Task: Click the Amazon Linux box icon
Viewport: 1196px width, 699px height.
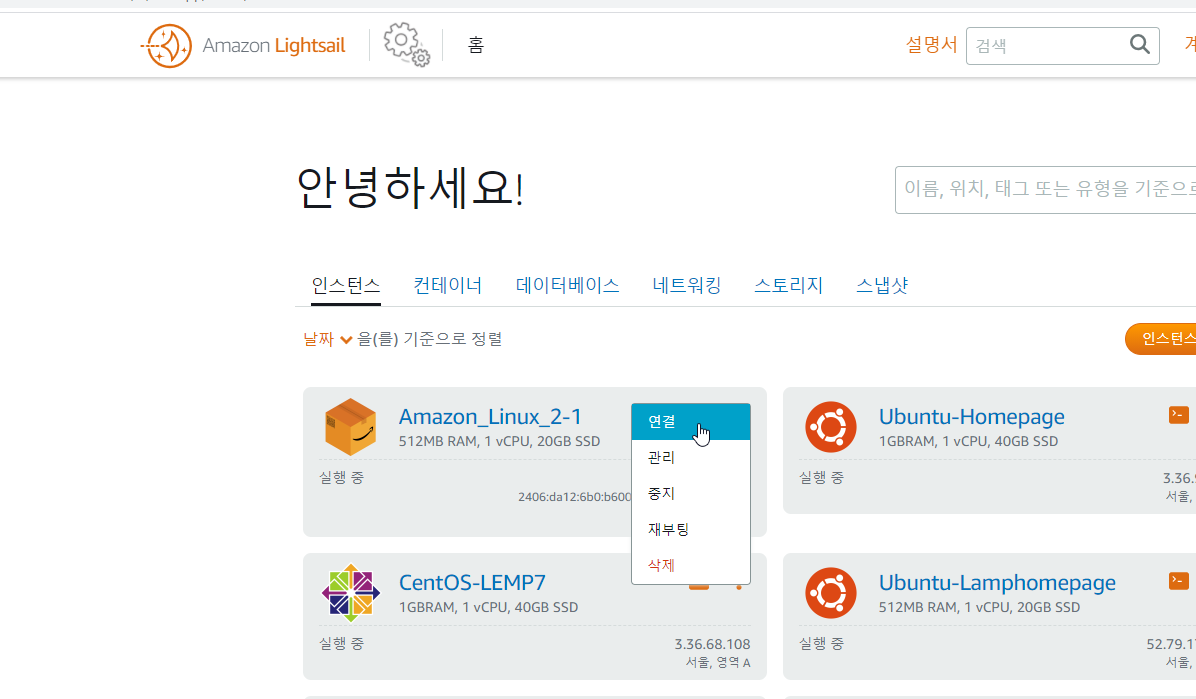Action: click(350, 427)
